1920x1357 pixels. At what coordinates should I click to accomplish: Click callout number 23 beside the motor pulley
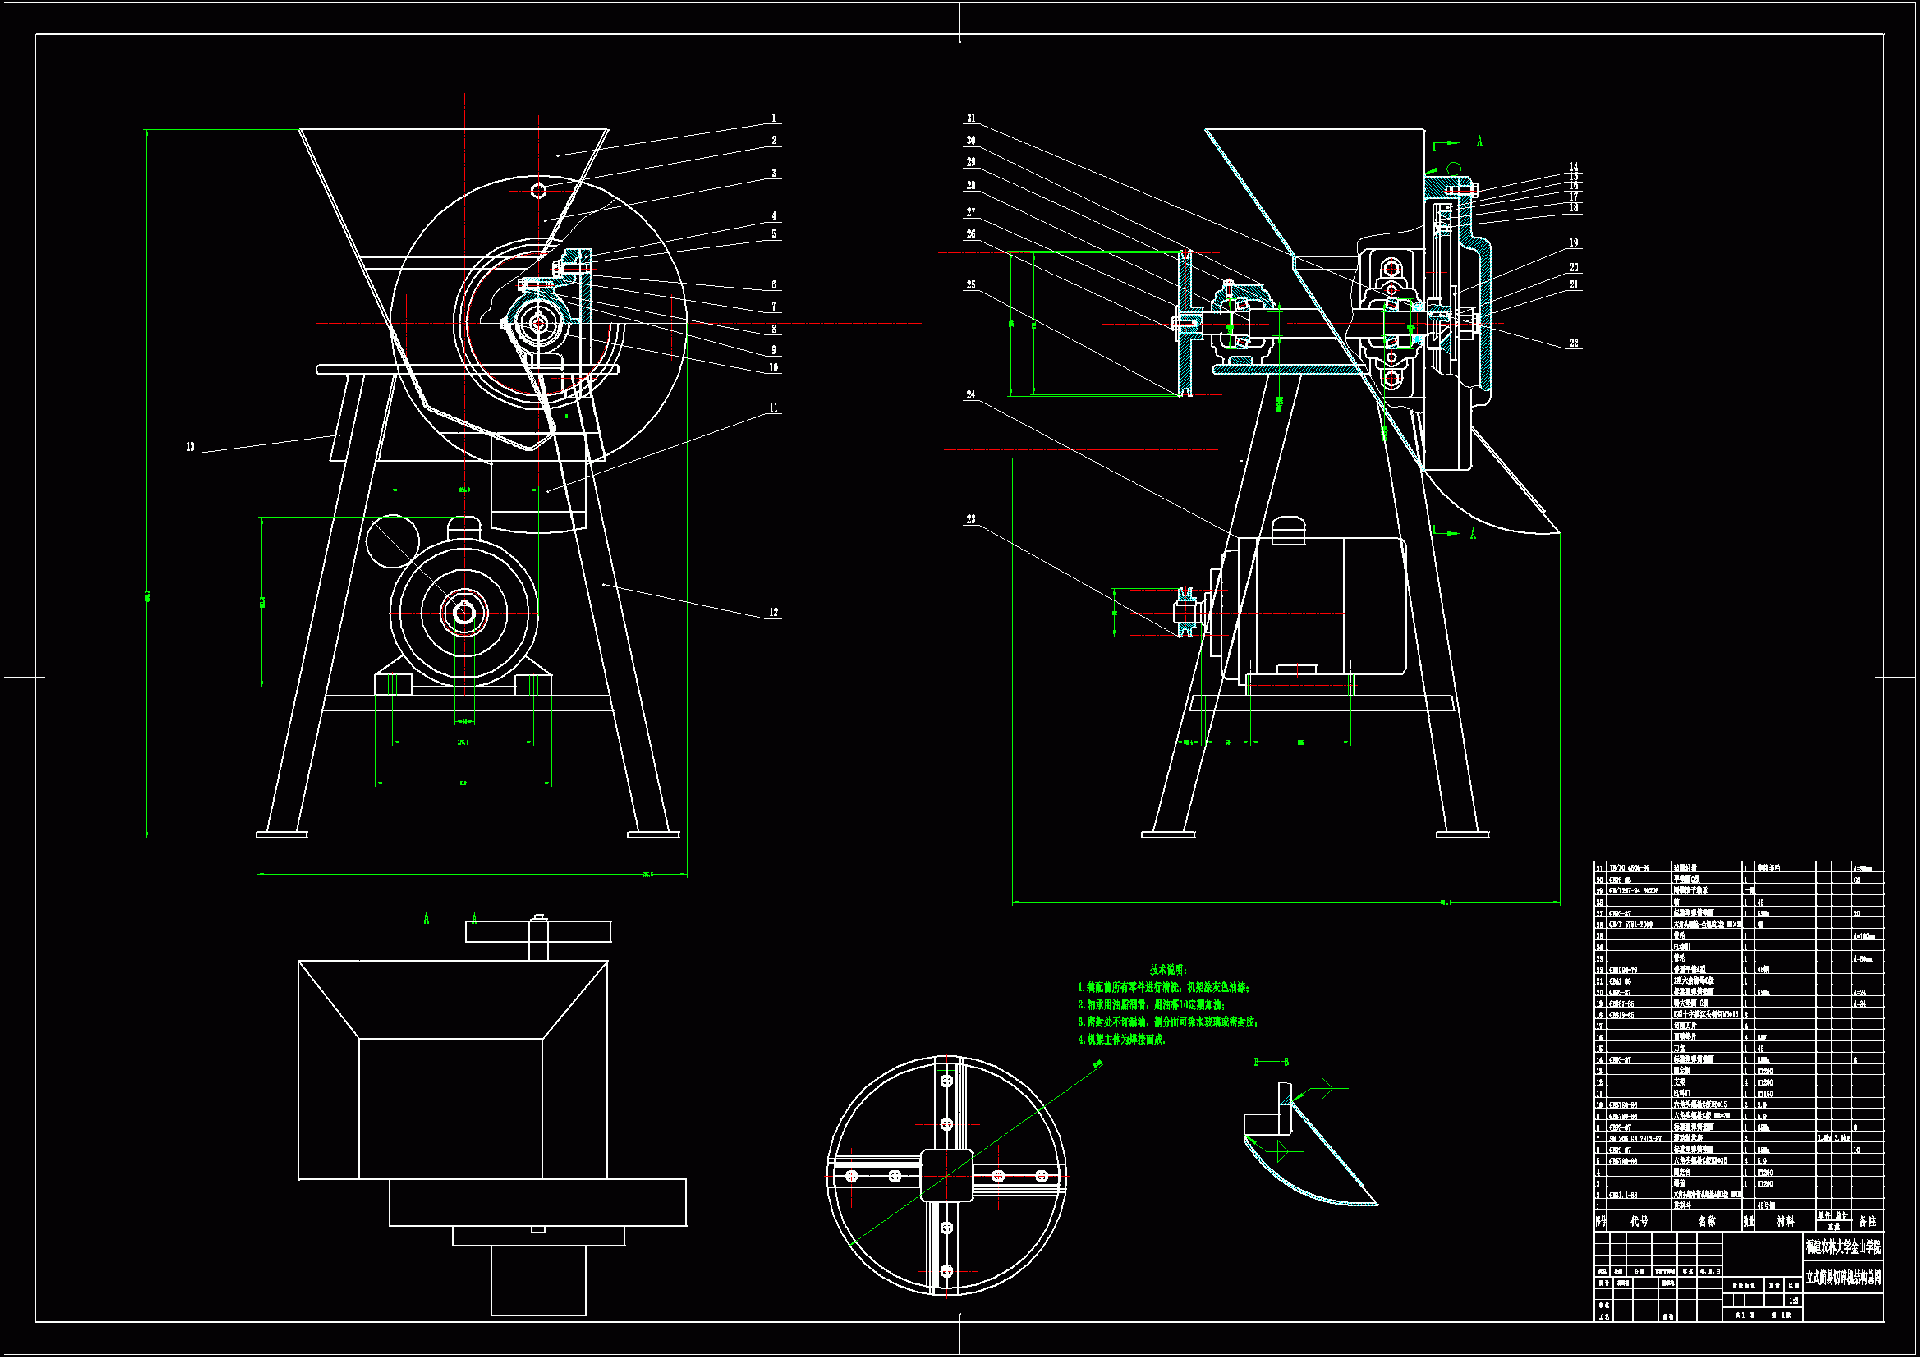click(x=971, y=519)
